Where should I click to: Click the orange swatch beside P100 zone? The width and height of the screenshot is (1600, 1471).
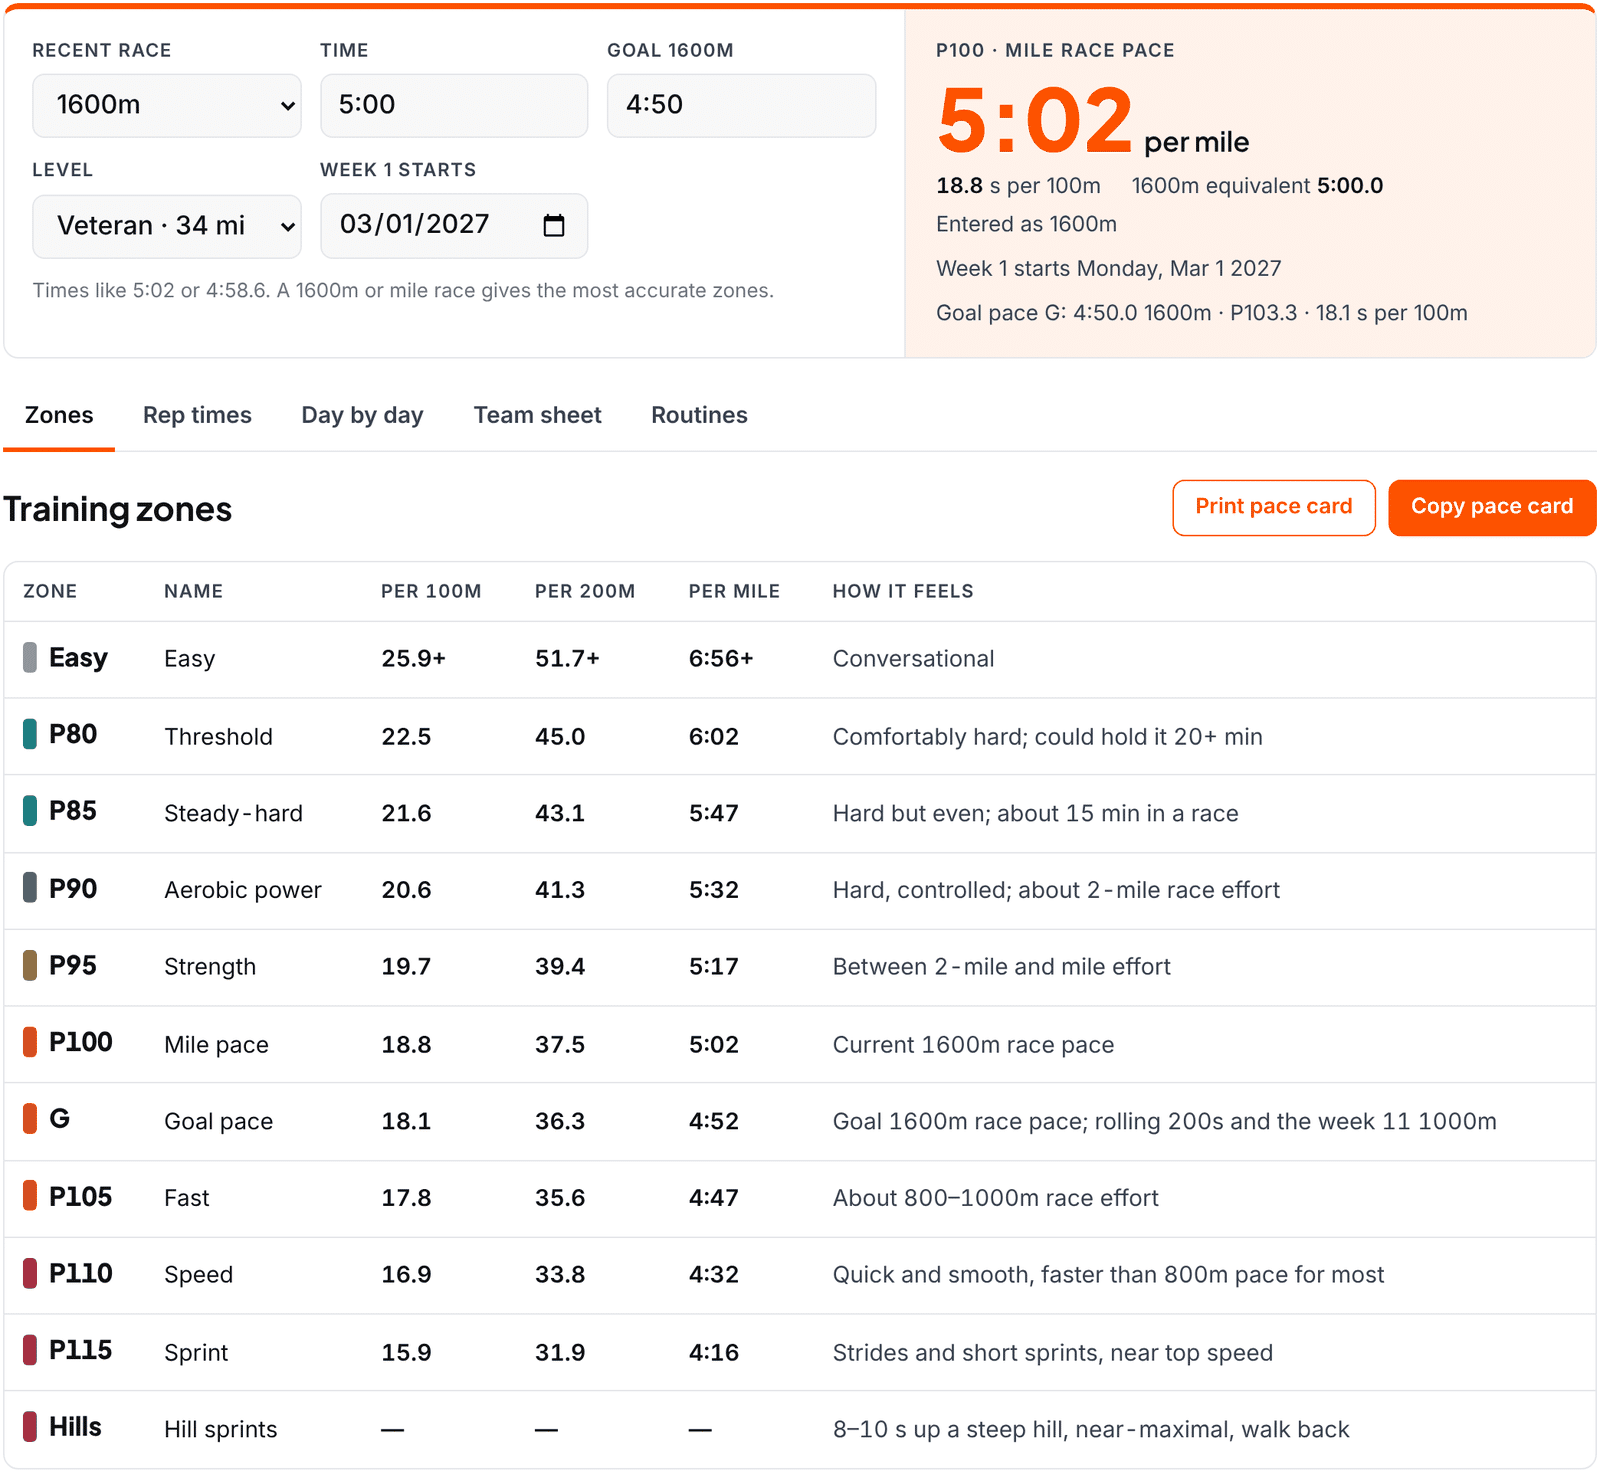(x=30, y=1042)
